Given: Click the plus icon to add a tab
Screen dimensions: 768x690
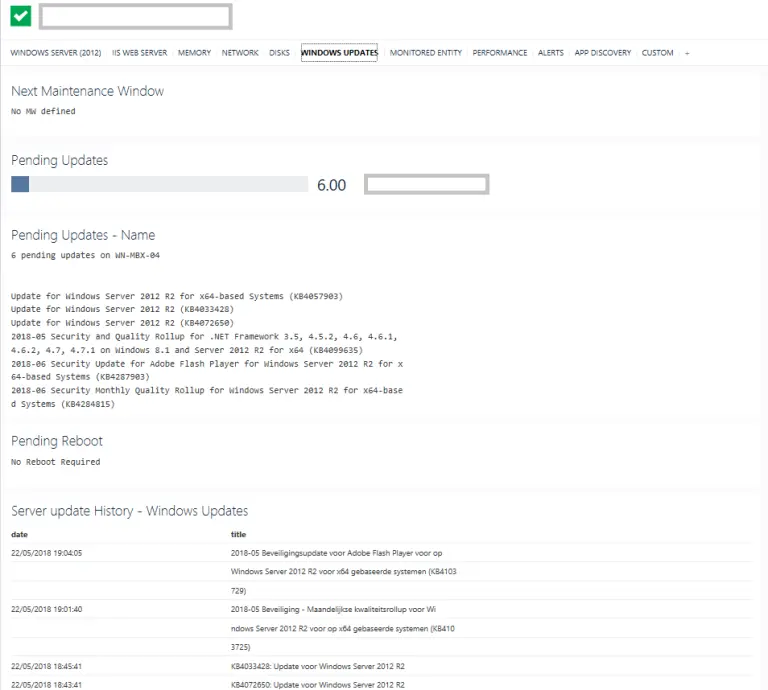Looking at the screenshot, I should coord(687,53).
